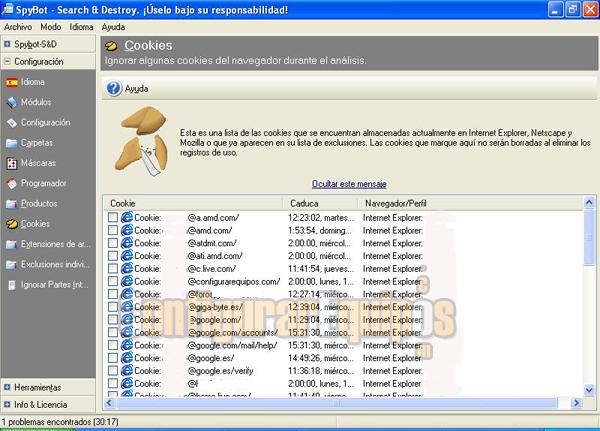The width and height of the screenshot is (600, 431).
Task: Click the Carpetas folder icon
Action: tap(12, 143)
